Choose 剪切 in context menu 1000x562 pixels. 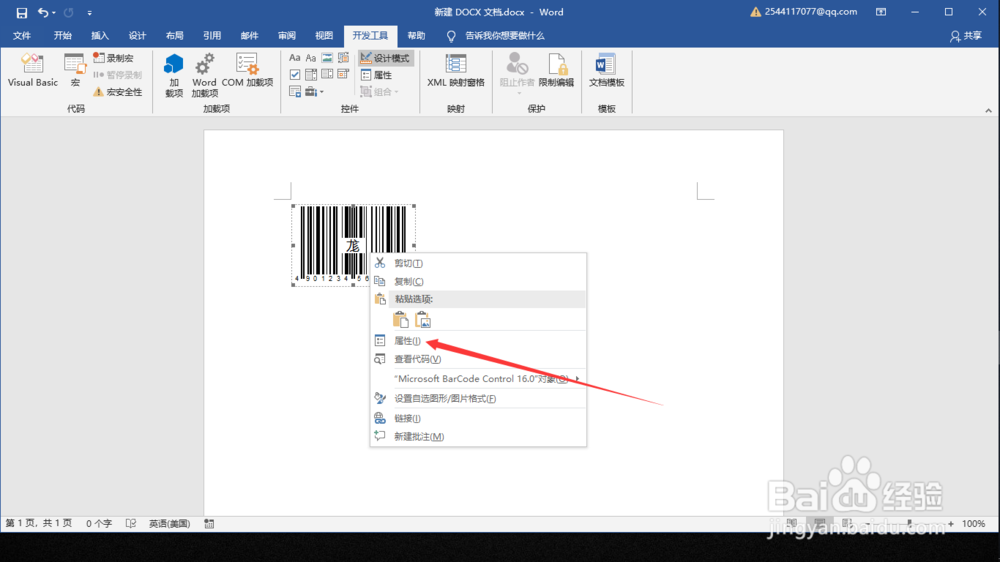pos(478,263)
